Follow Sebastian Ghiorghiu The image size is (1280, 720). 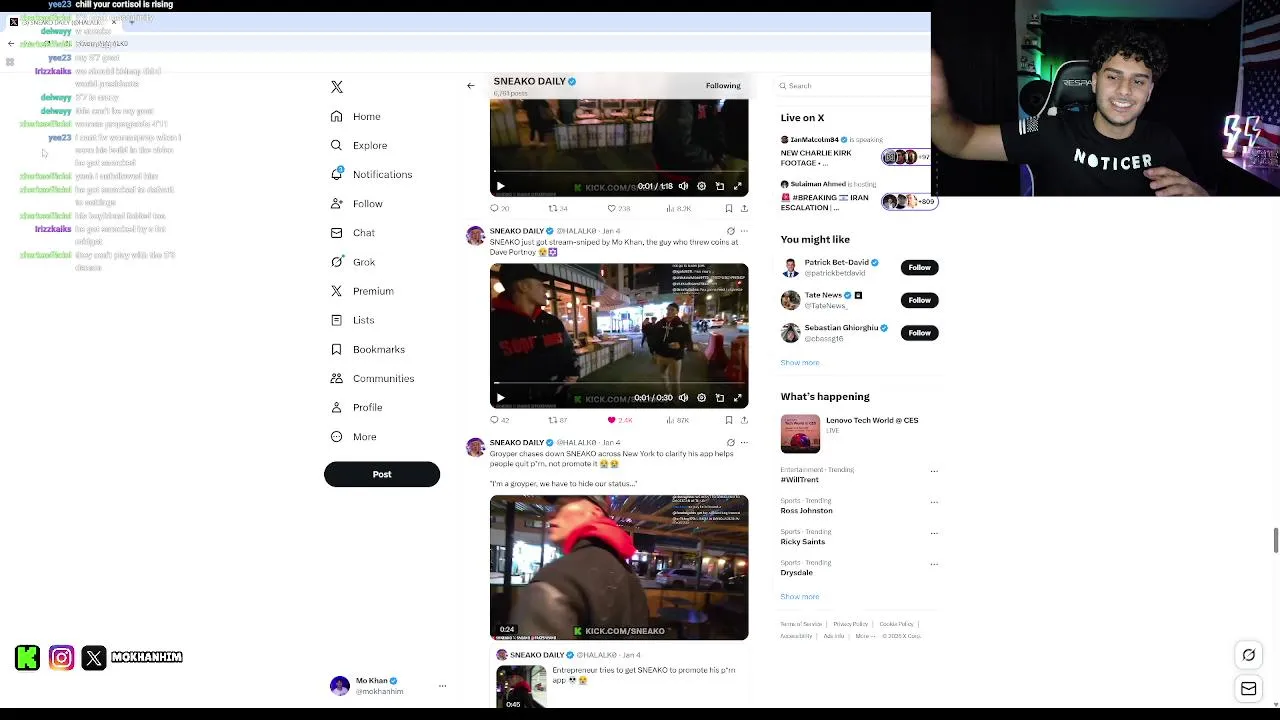(x=919, y=333)
